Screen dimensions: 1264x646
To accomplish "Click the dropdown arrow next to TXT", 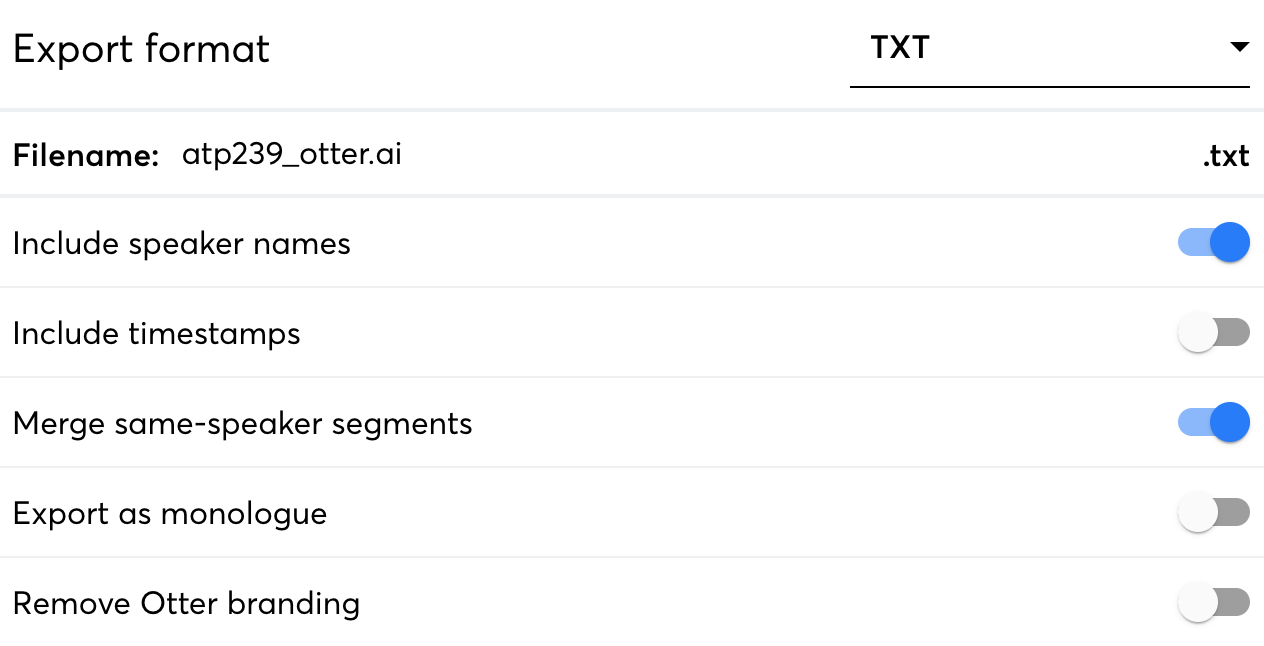I will [1239, 47].
